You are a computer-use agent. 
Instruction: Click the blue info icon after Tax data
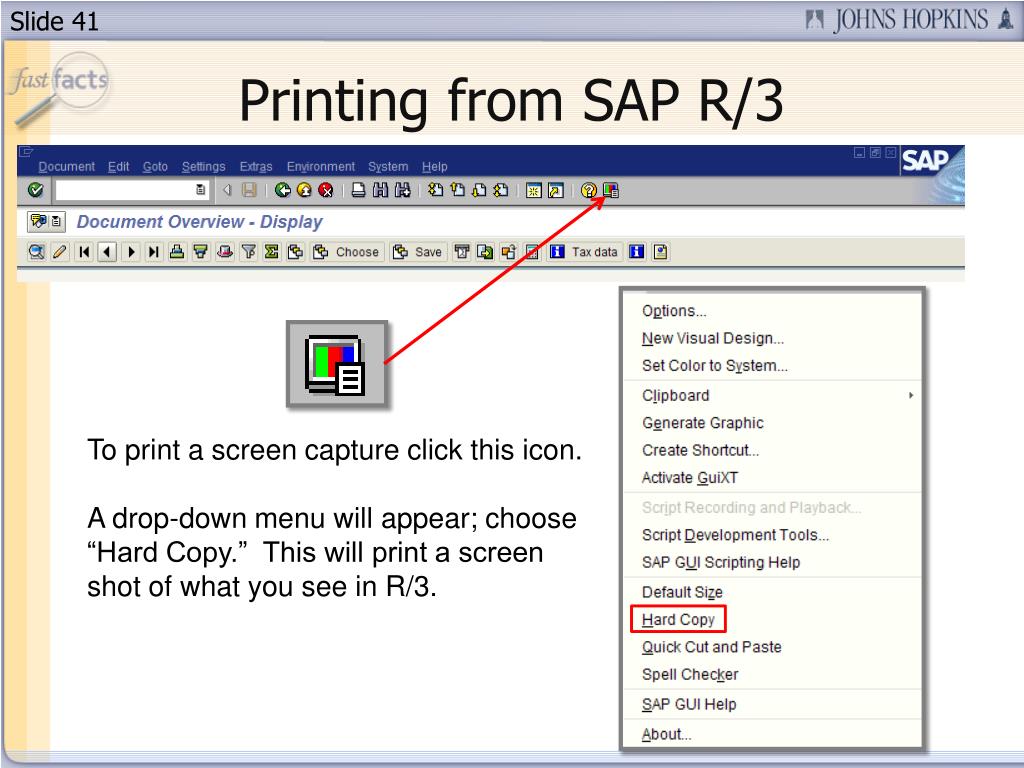pyautogui.click(x=637, y=252)
